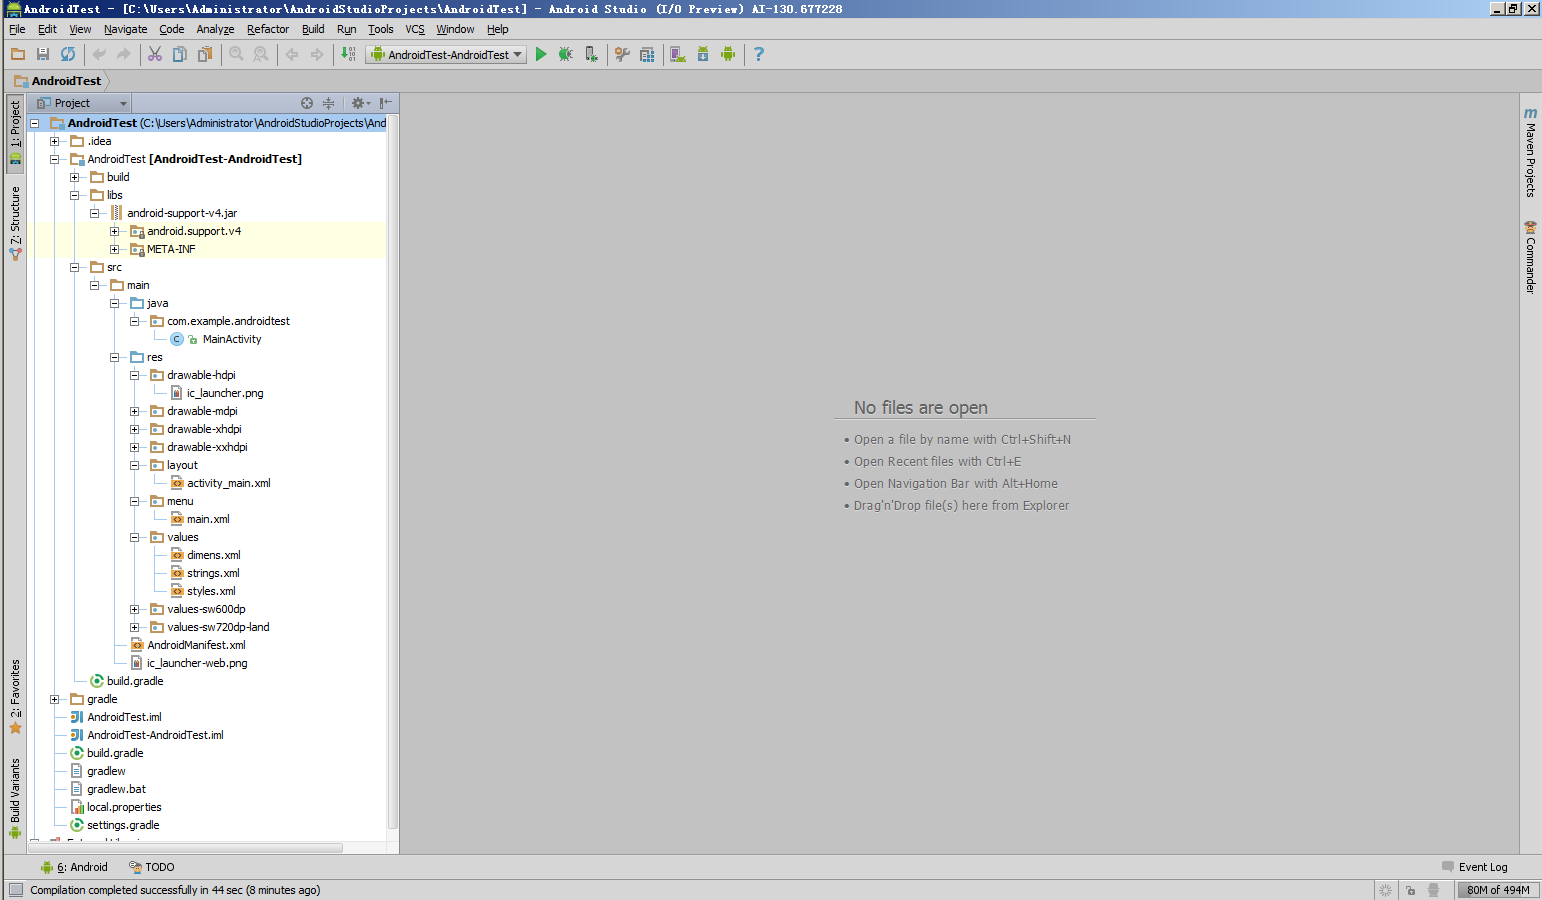The image size is (1542, 900).
Task: Click the Project panel horizontal scrollbar
Action: coord(185,848)
